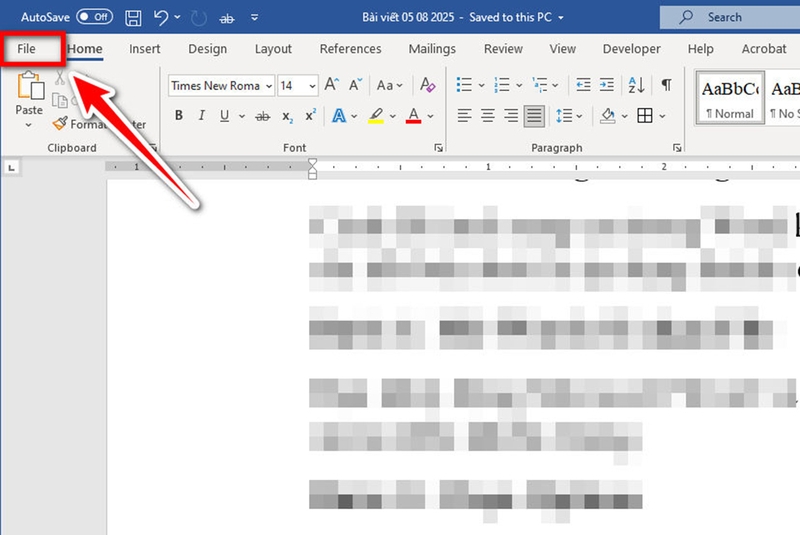This screenshot has width=800, height=535.
Task: Apply bullet list formatting
Action: click(x=464, y=85)
